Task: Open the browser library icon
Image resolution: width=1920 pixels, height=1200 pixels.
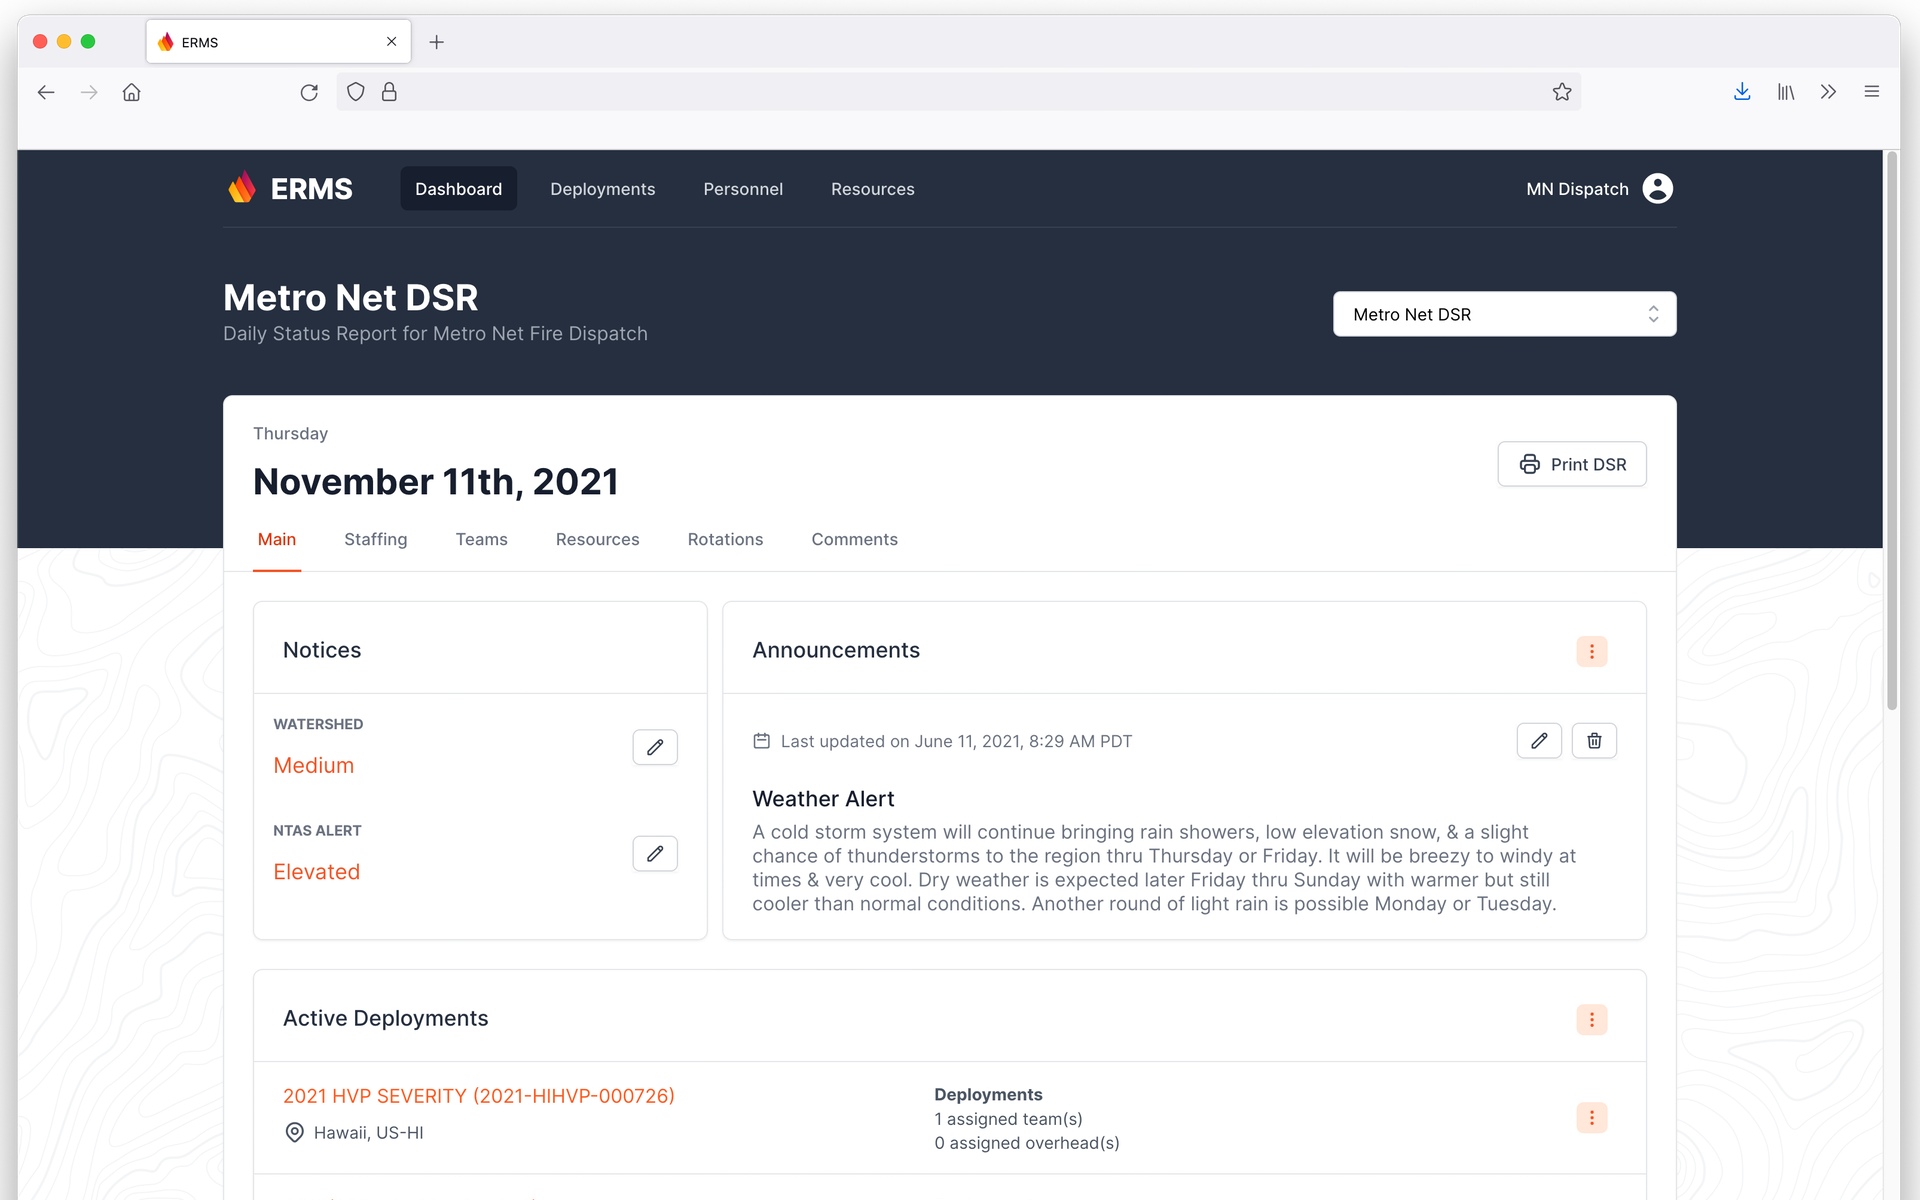Action: pyautogui.click(x=1786, y=92)
